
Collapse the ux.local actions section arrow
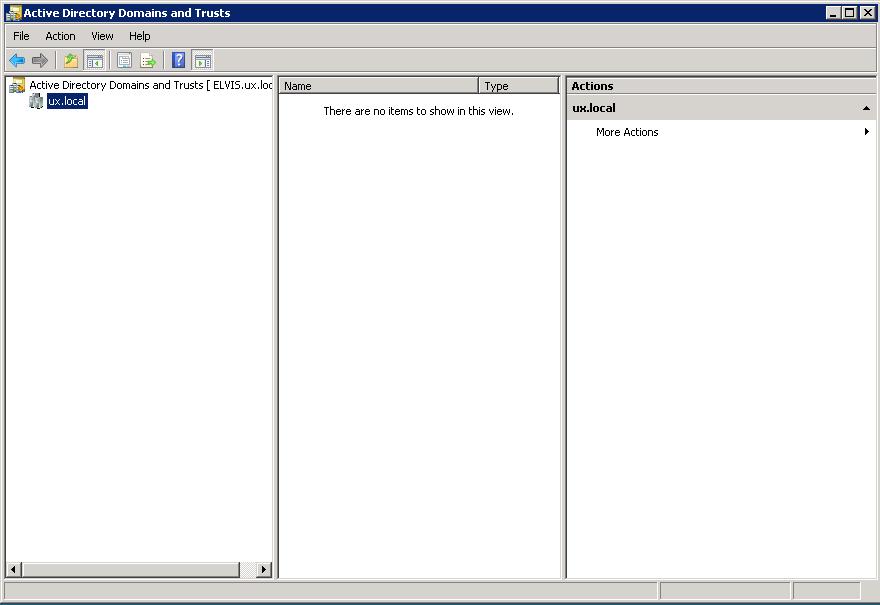coord(866,108)
